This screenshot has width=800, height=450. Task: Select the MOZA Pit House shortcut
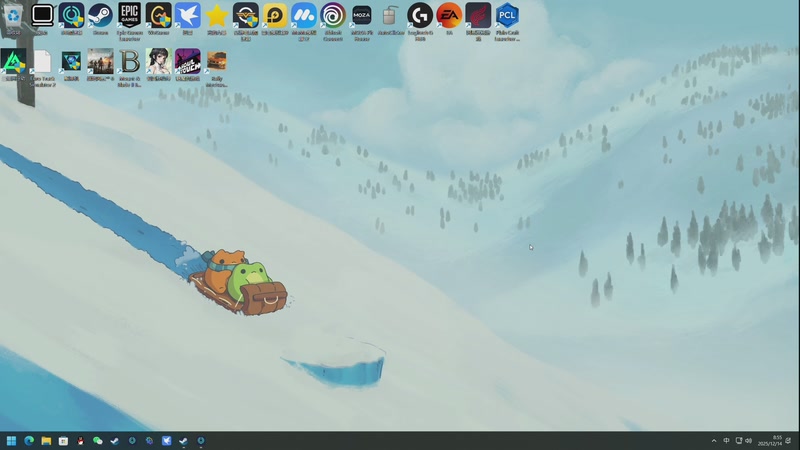point(362,21)
